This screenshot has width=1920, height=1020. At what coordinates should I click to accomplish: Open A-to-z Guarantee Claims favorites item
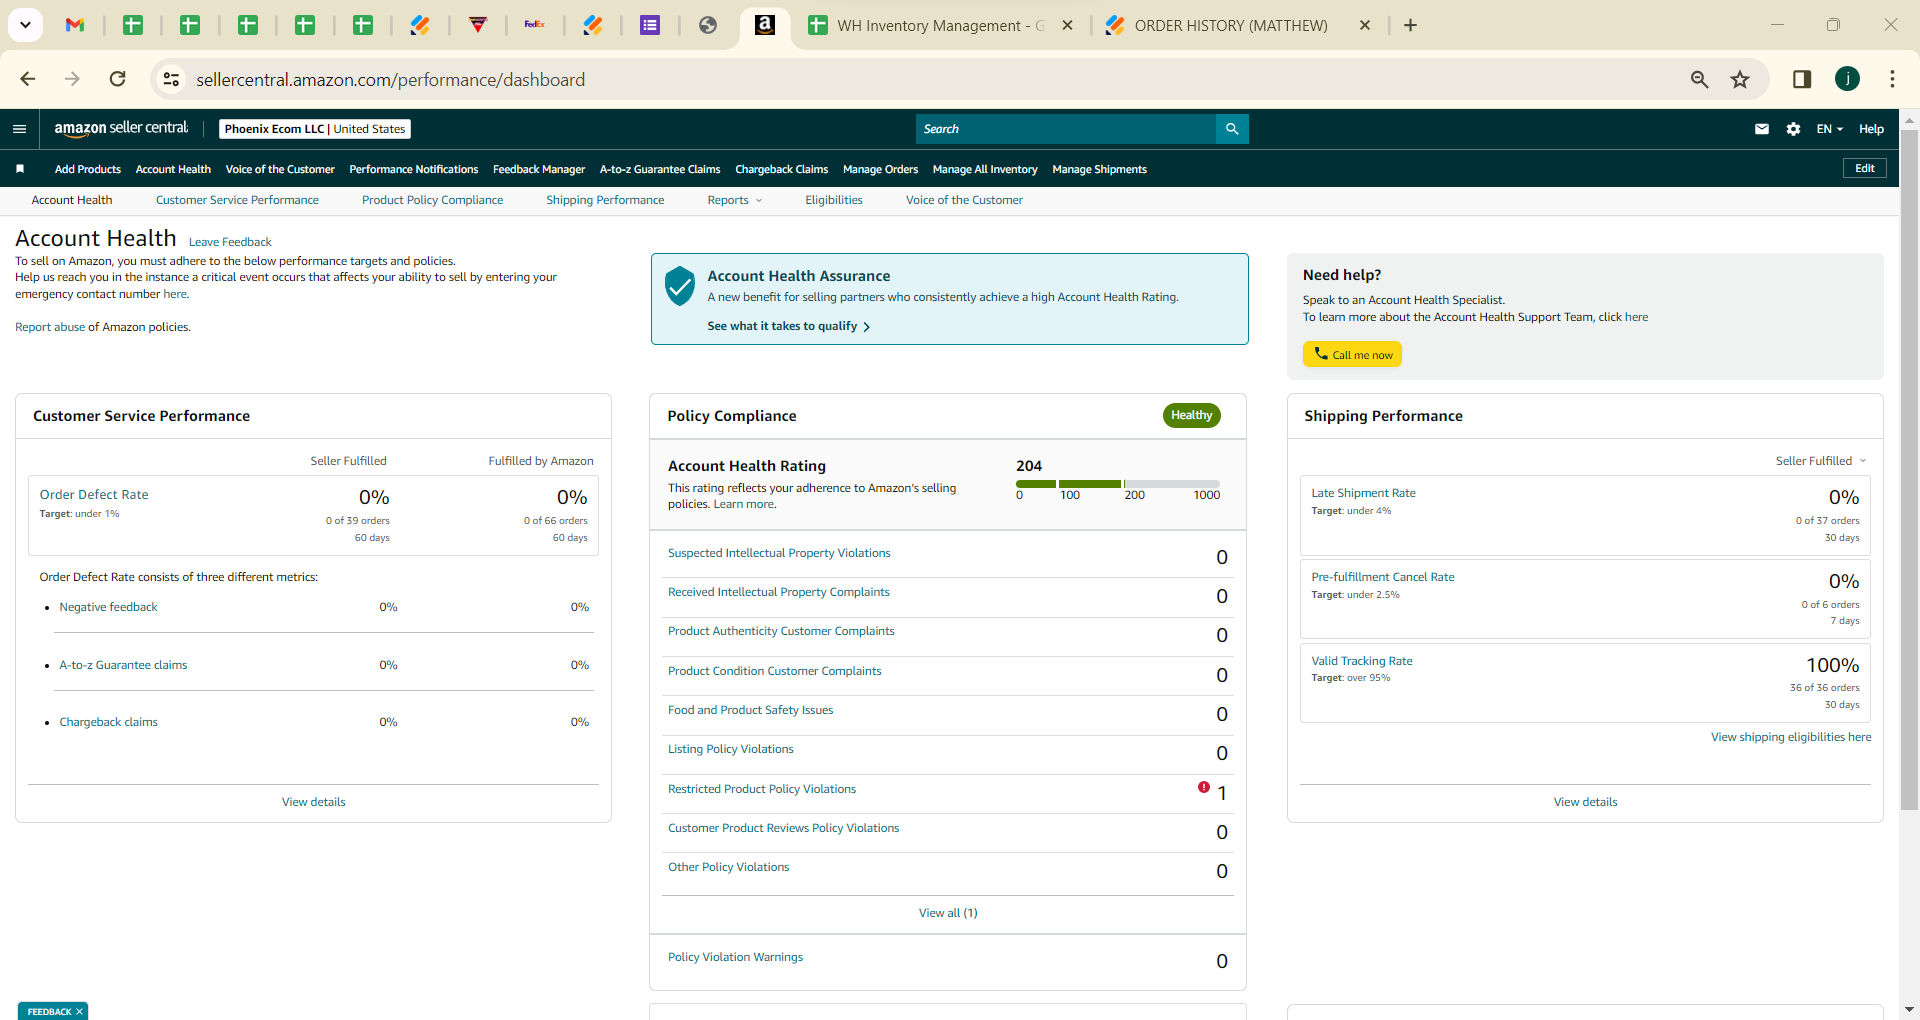coord(660,169)
